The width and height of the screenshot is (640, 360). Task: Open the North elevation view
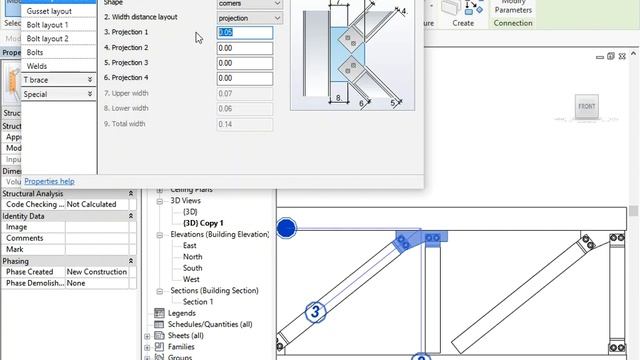pyautogui.click(x=193, y=257)
